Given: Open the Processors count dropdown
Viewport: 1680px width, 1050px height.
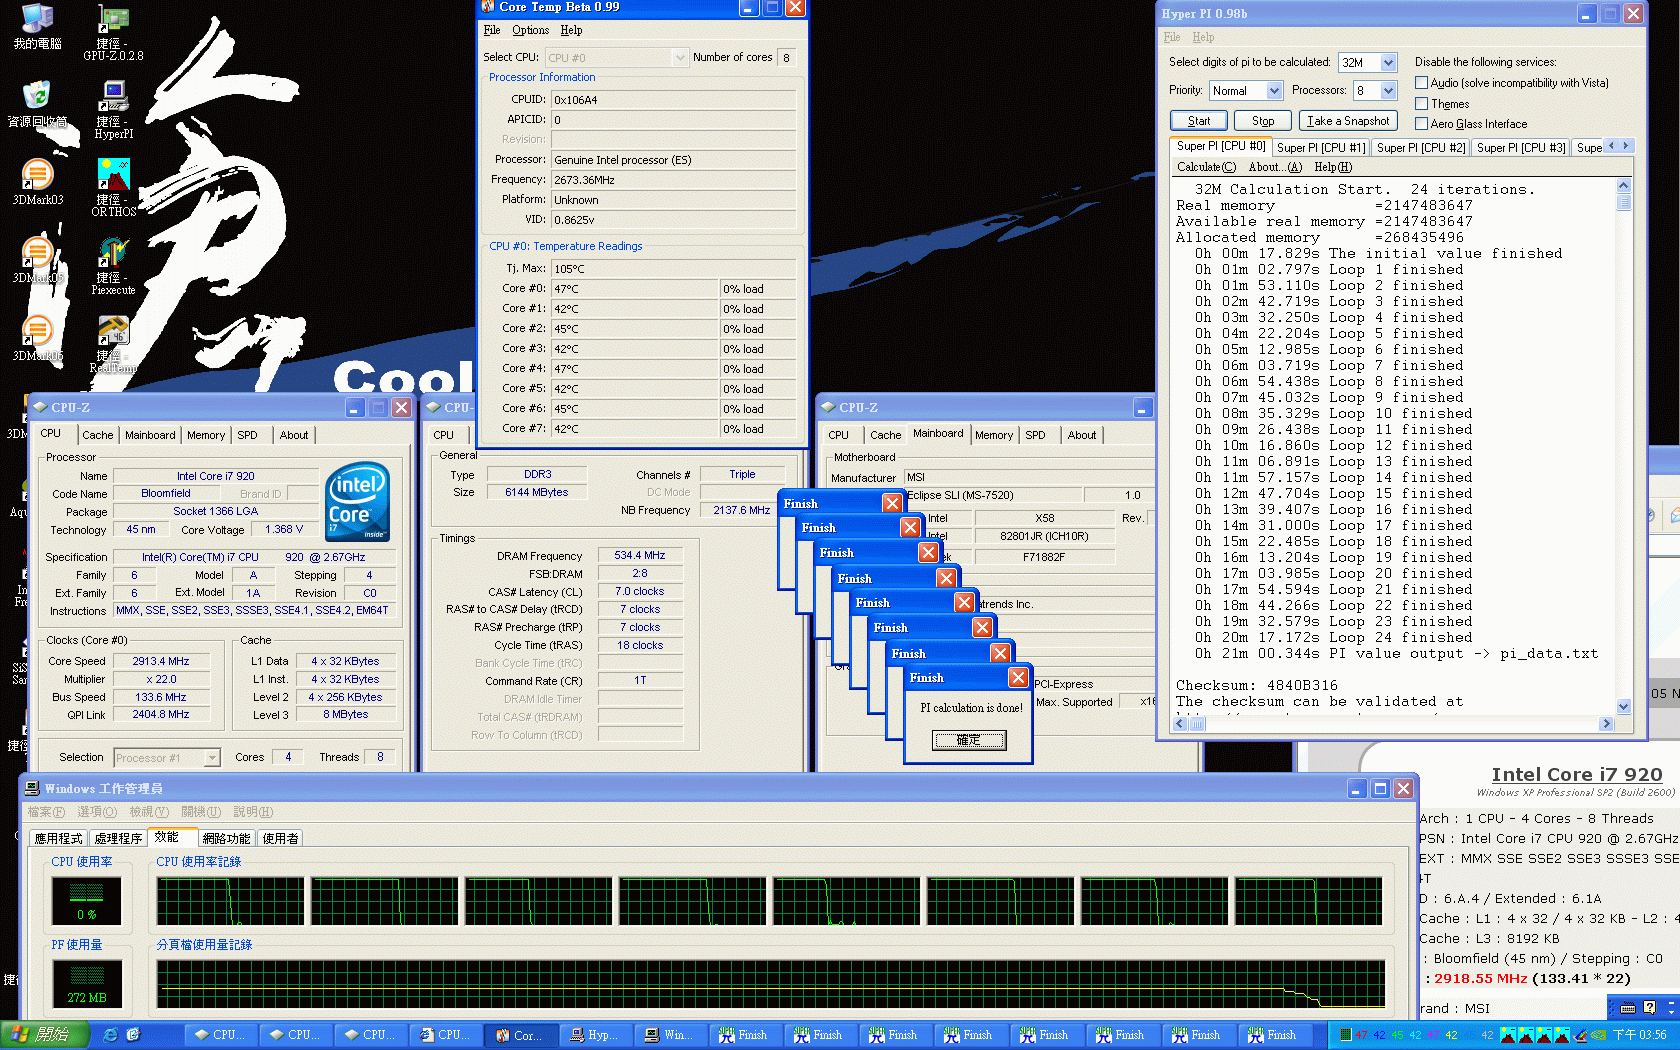Looking at the screenshot, I should [1388, 91].
